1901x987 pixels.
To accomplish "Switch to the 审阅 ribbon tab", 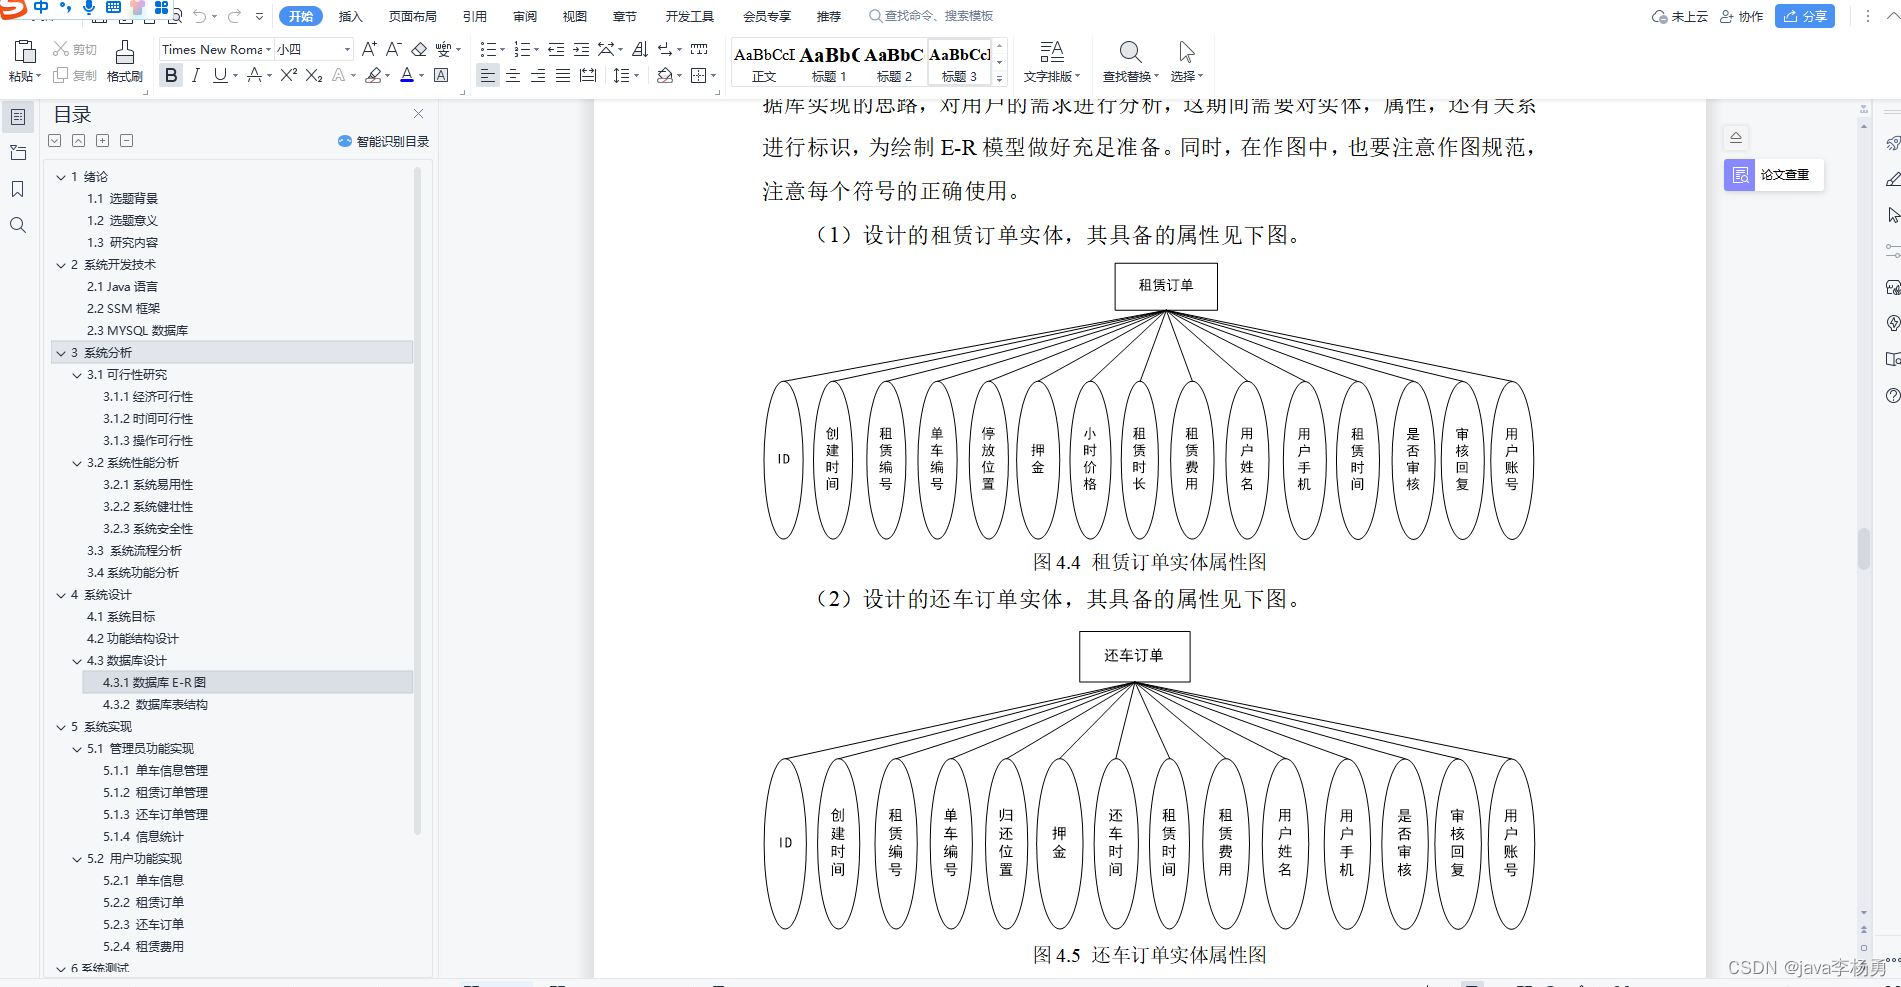I will [x=525, y=16].
